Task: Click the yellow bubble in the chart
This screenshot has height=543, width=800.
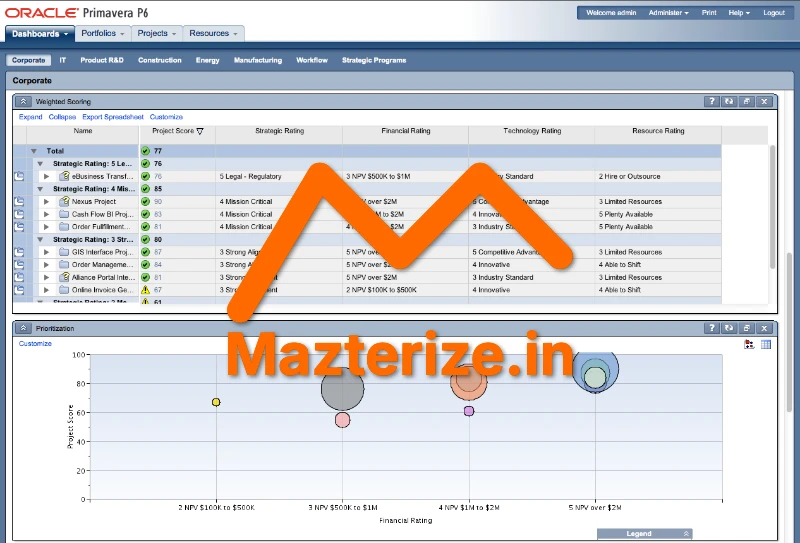Action: tap(216, 402)
